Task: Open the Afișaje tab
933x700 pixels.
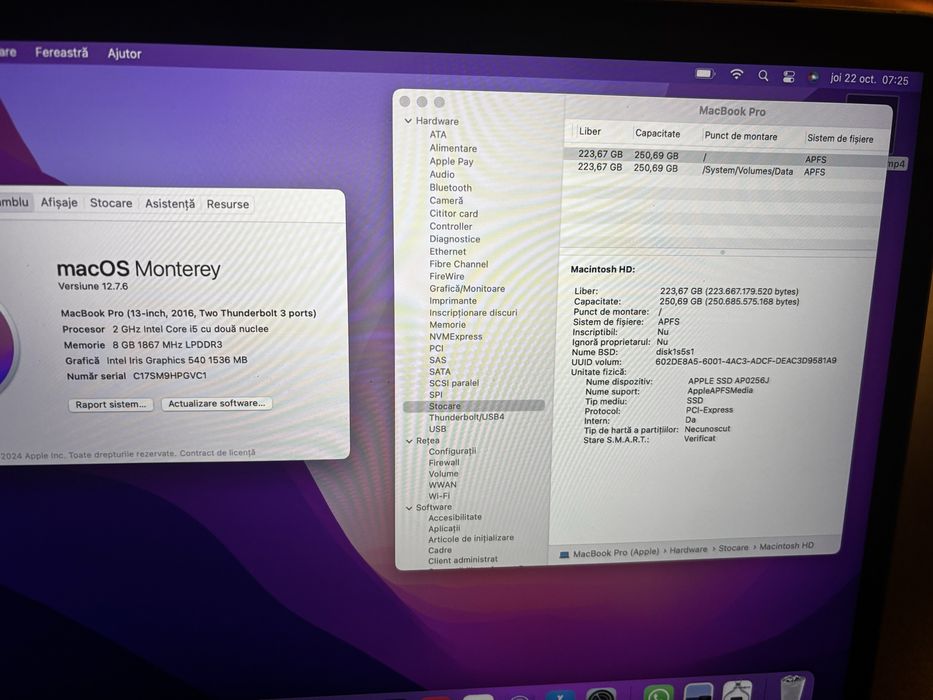Action: pyautogui.click(x=59, y=202)
